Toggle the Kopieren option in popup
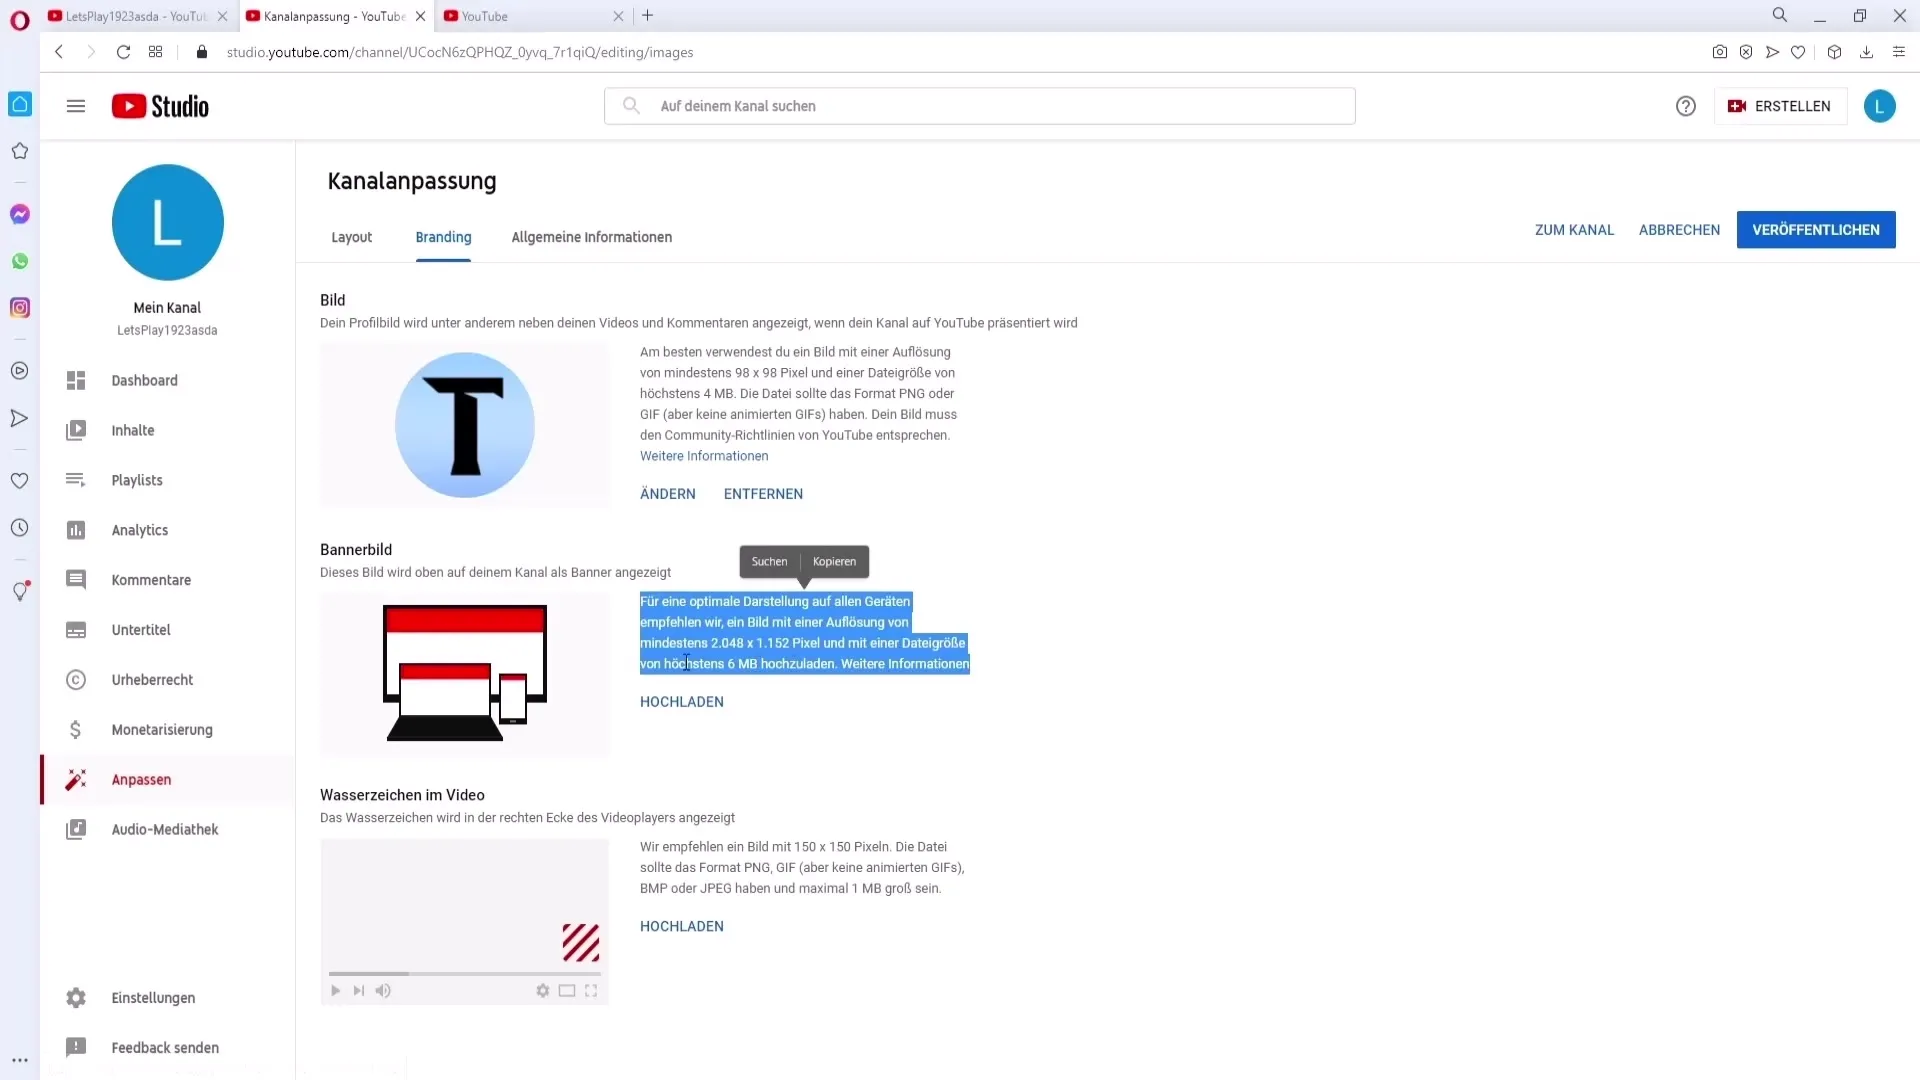1920x1080 pixels. (x=833, y=560)
